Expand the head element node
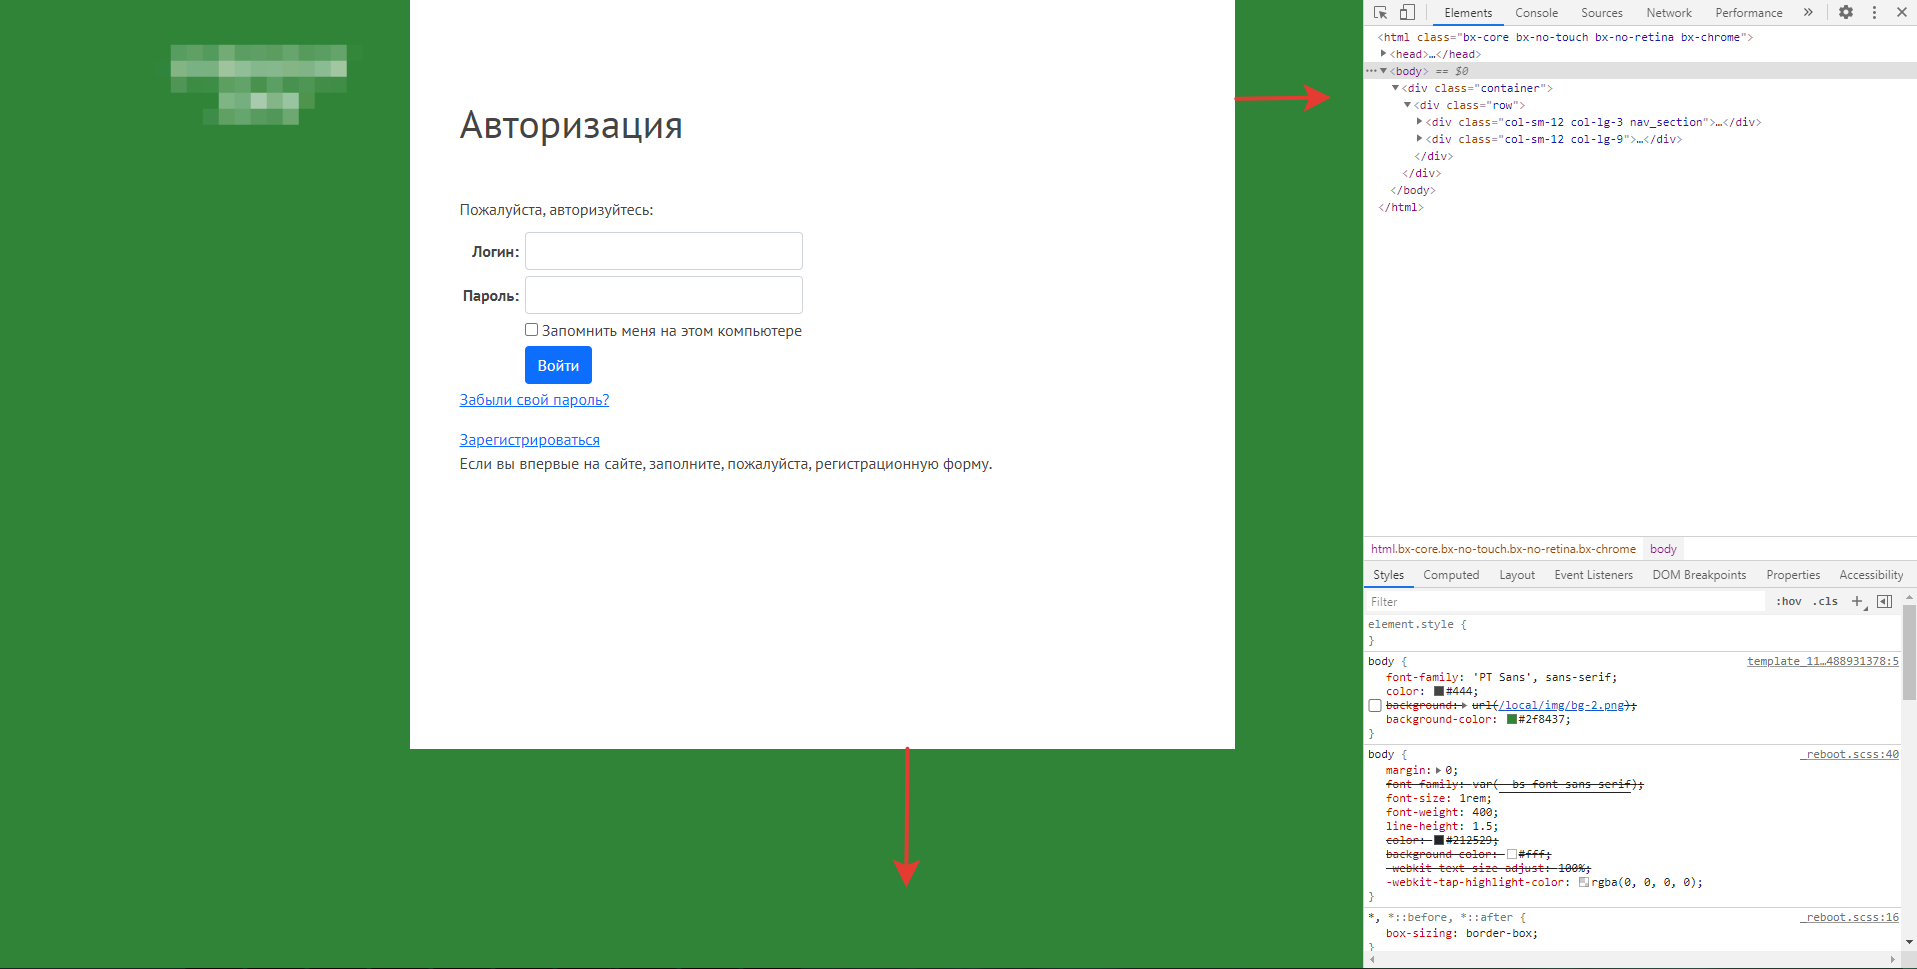 [x=1383, y=54]
